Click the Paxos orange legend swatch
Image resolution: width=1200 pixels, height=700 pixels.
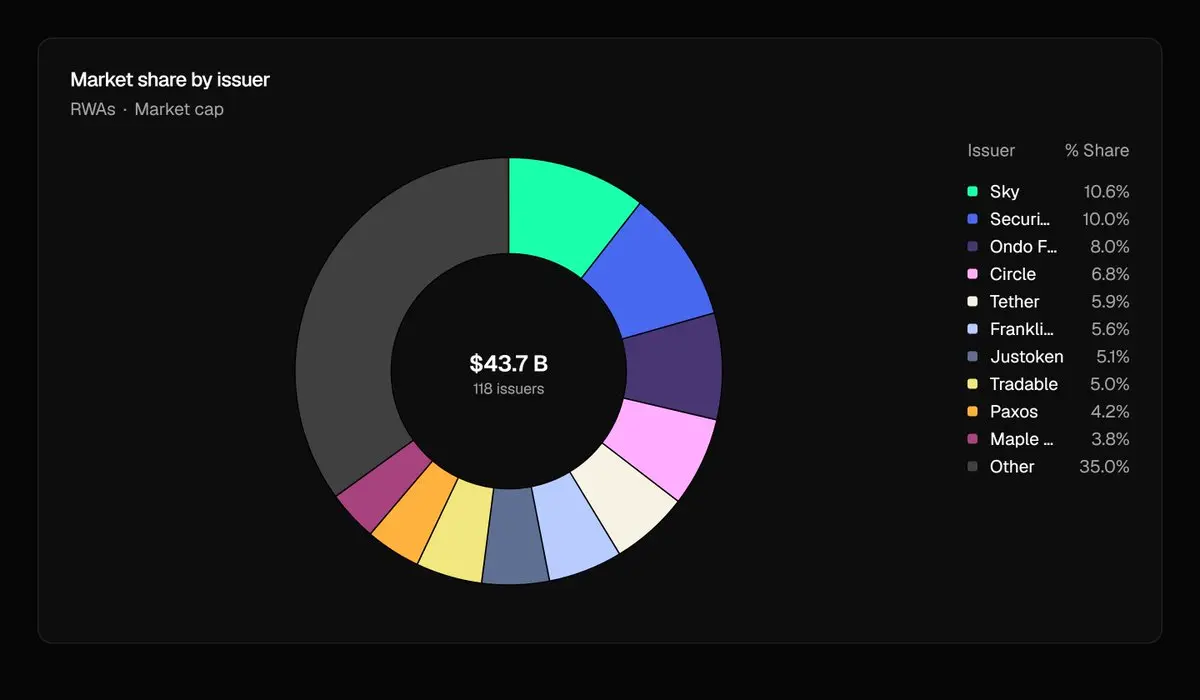click(x=972, y=412)
